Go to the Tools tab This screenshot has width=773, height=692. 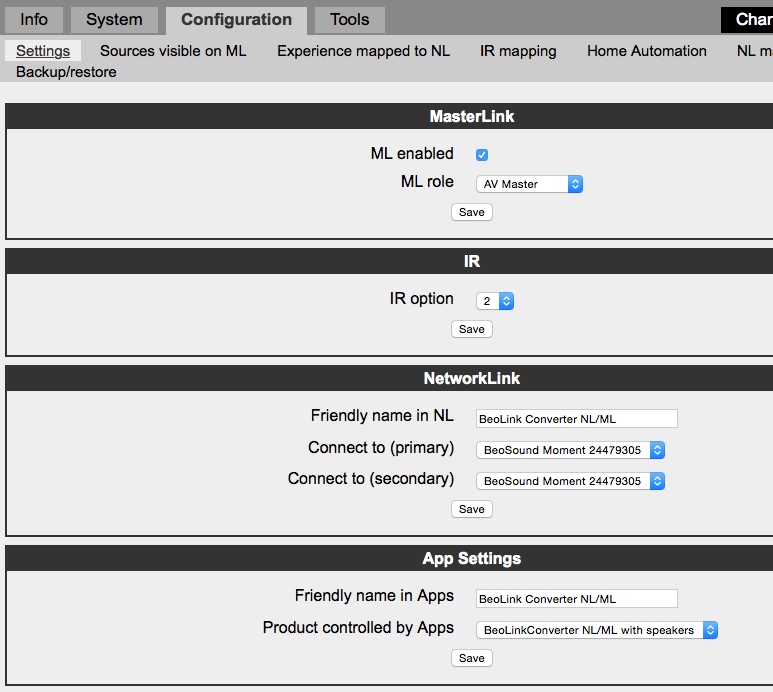(349, 20)
